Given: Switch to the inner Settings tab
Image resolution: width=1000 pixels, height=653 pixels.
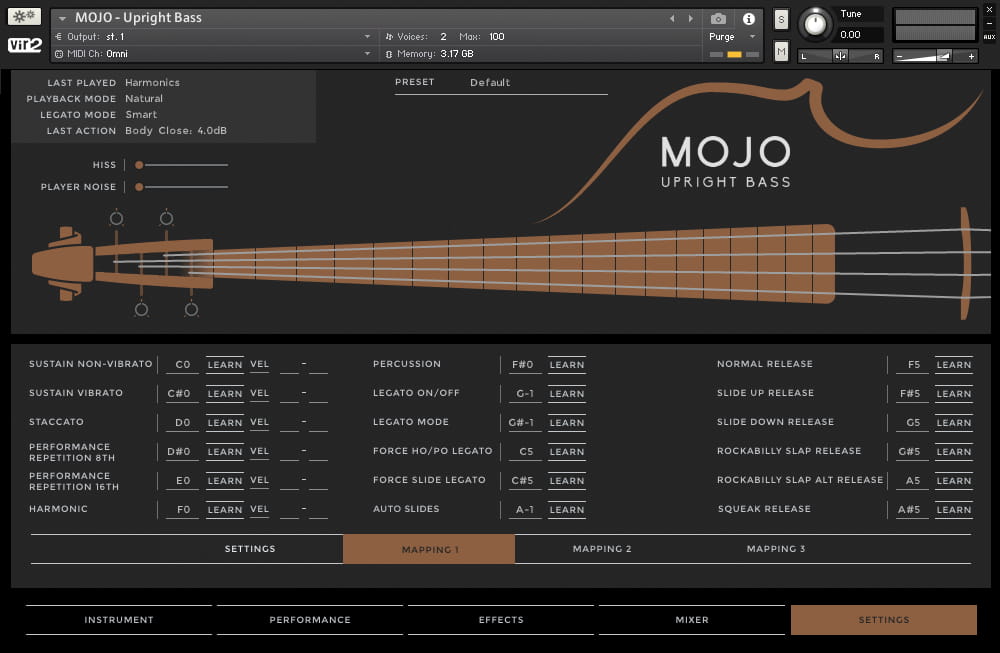Looking at the screenshot, I should pyautogui.click(x=250, y=549).
